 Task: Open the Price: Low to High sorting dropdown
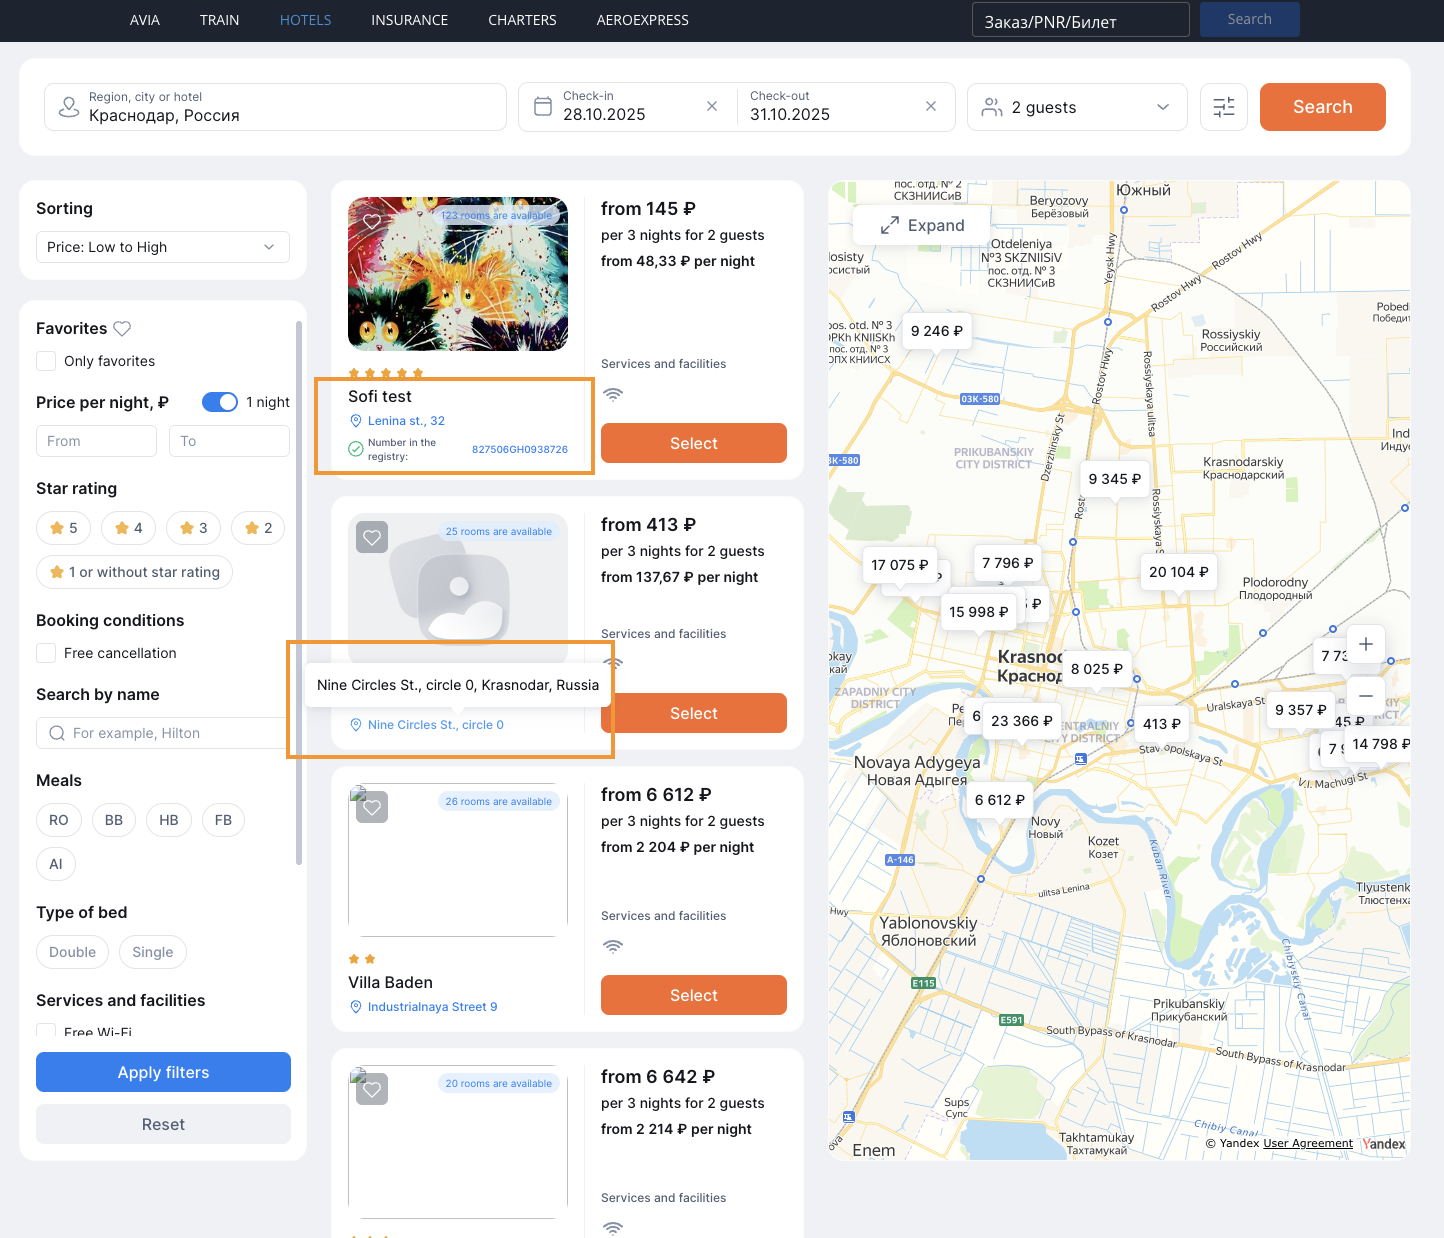click(163, 247)
